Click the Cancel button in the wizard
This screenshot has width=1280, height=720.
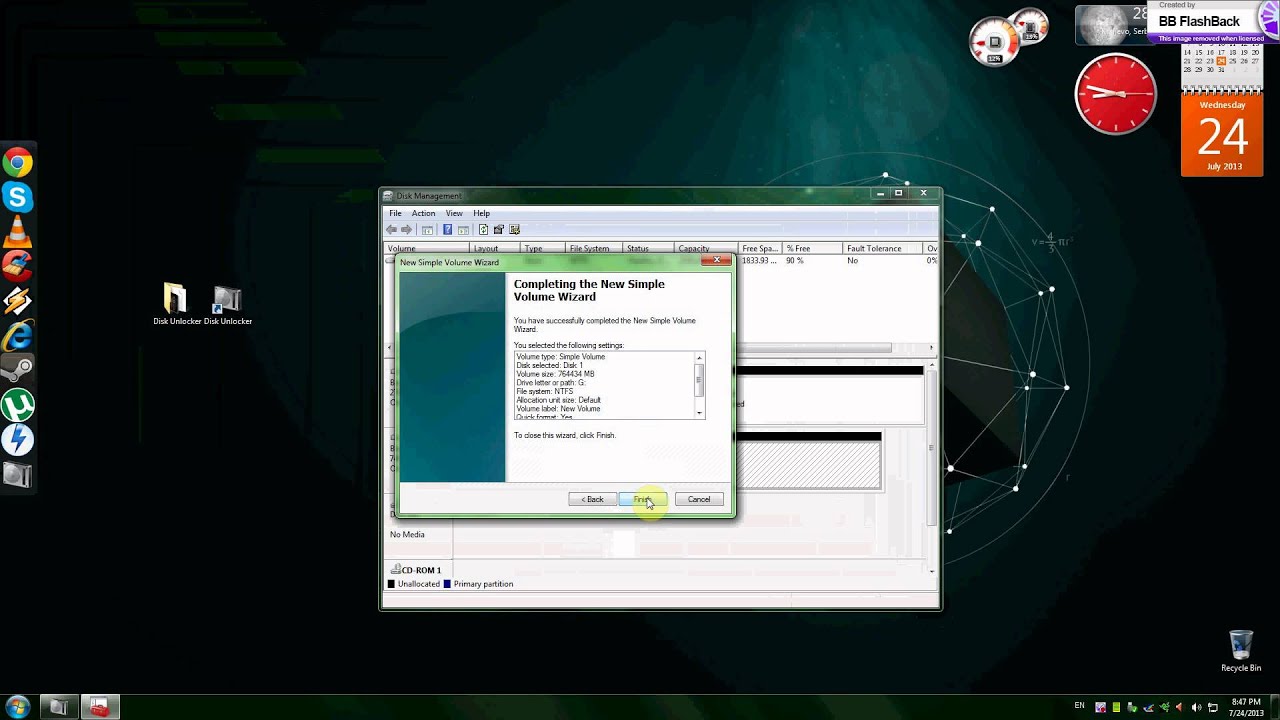pos(699,499)
